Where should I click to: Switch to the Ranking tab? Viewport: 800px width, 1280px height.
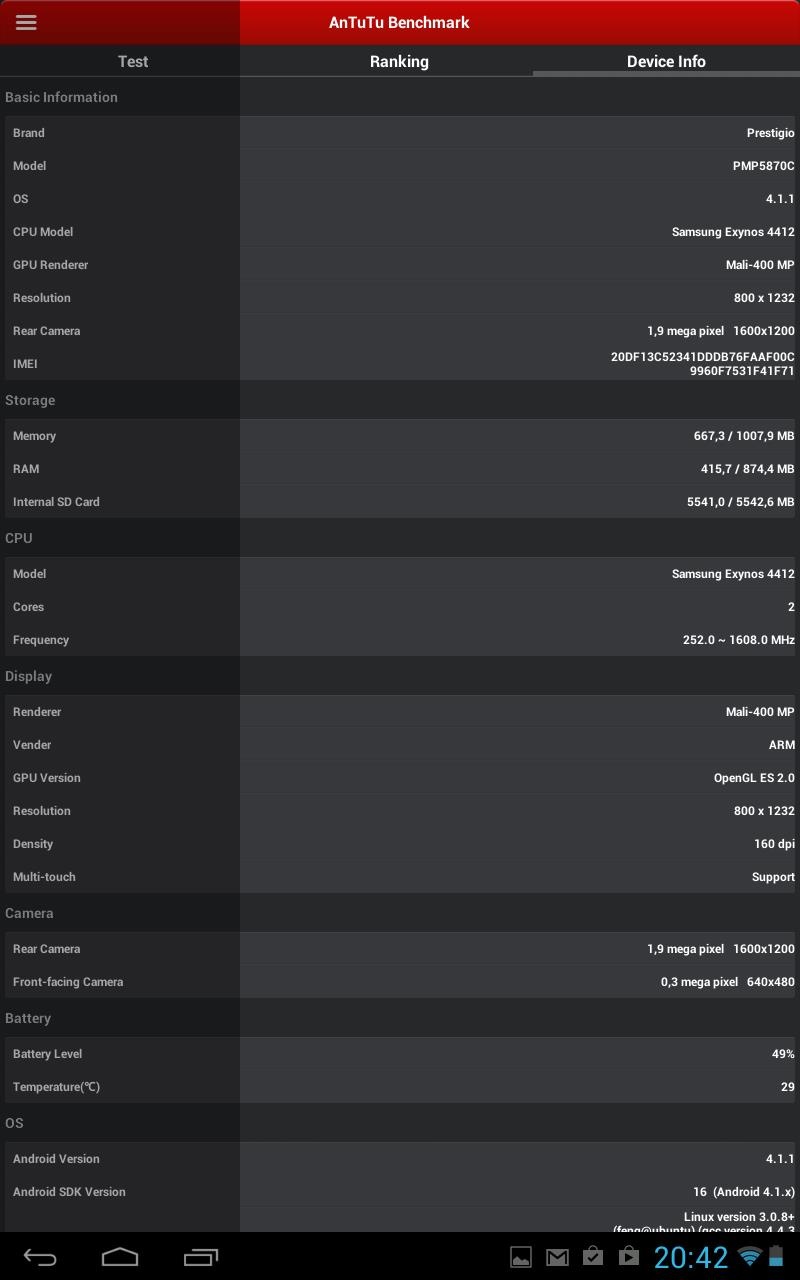pyautogui.click(x=399, y=61)
